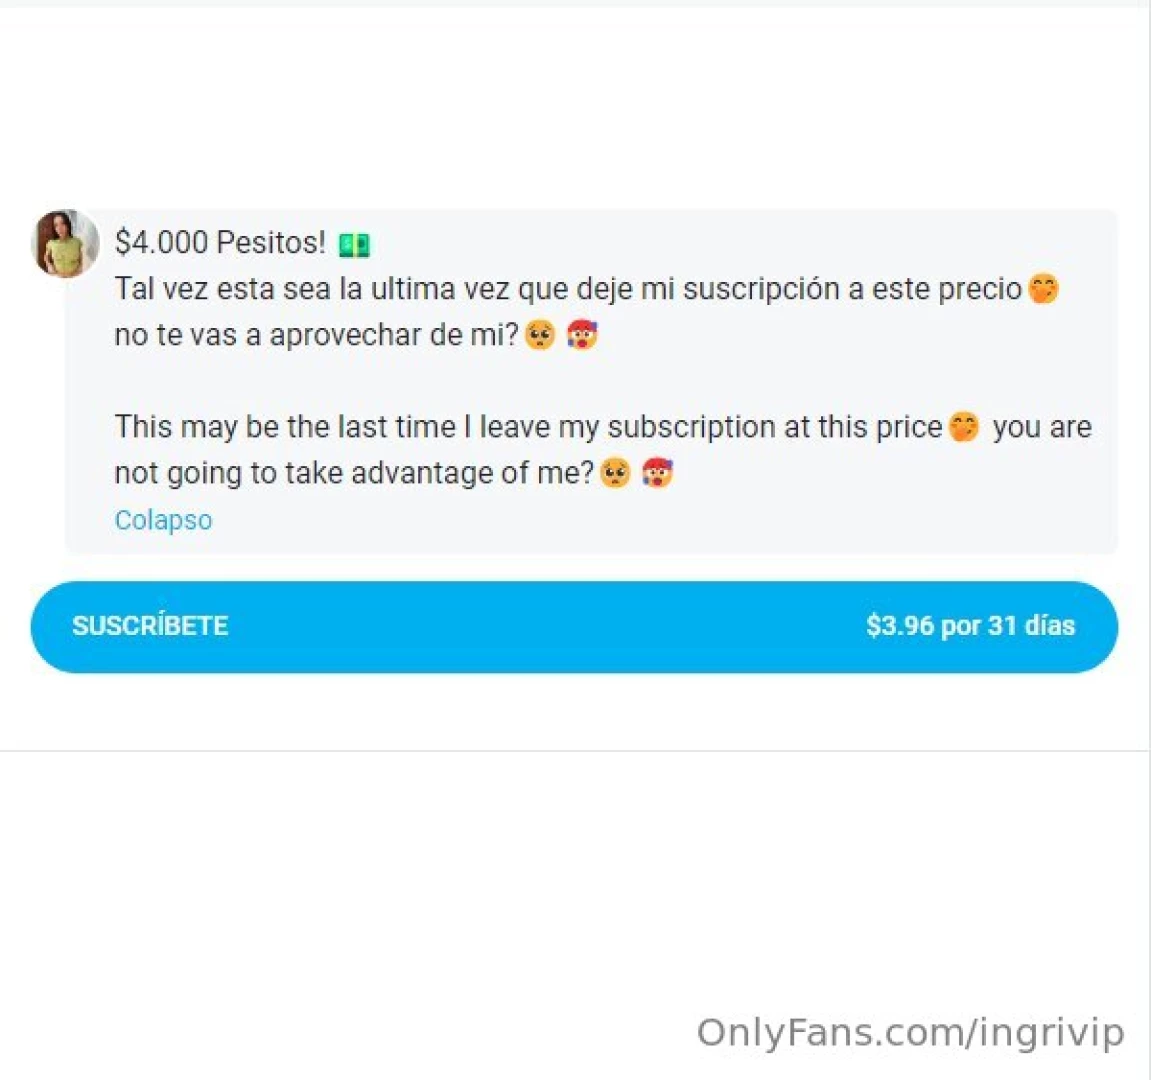This screenshot has width=1151, height=1080.
Task: Click the pleading emoji after "de mi?"
Action: pyautogui.click(x=540, y=335)
